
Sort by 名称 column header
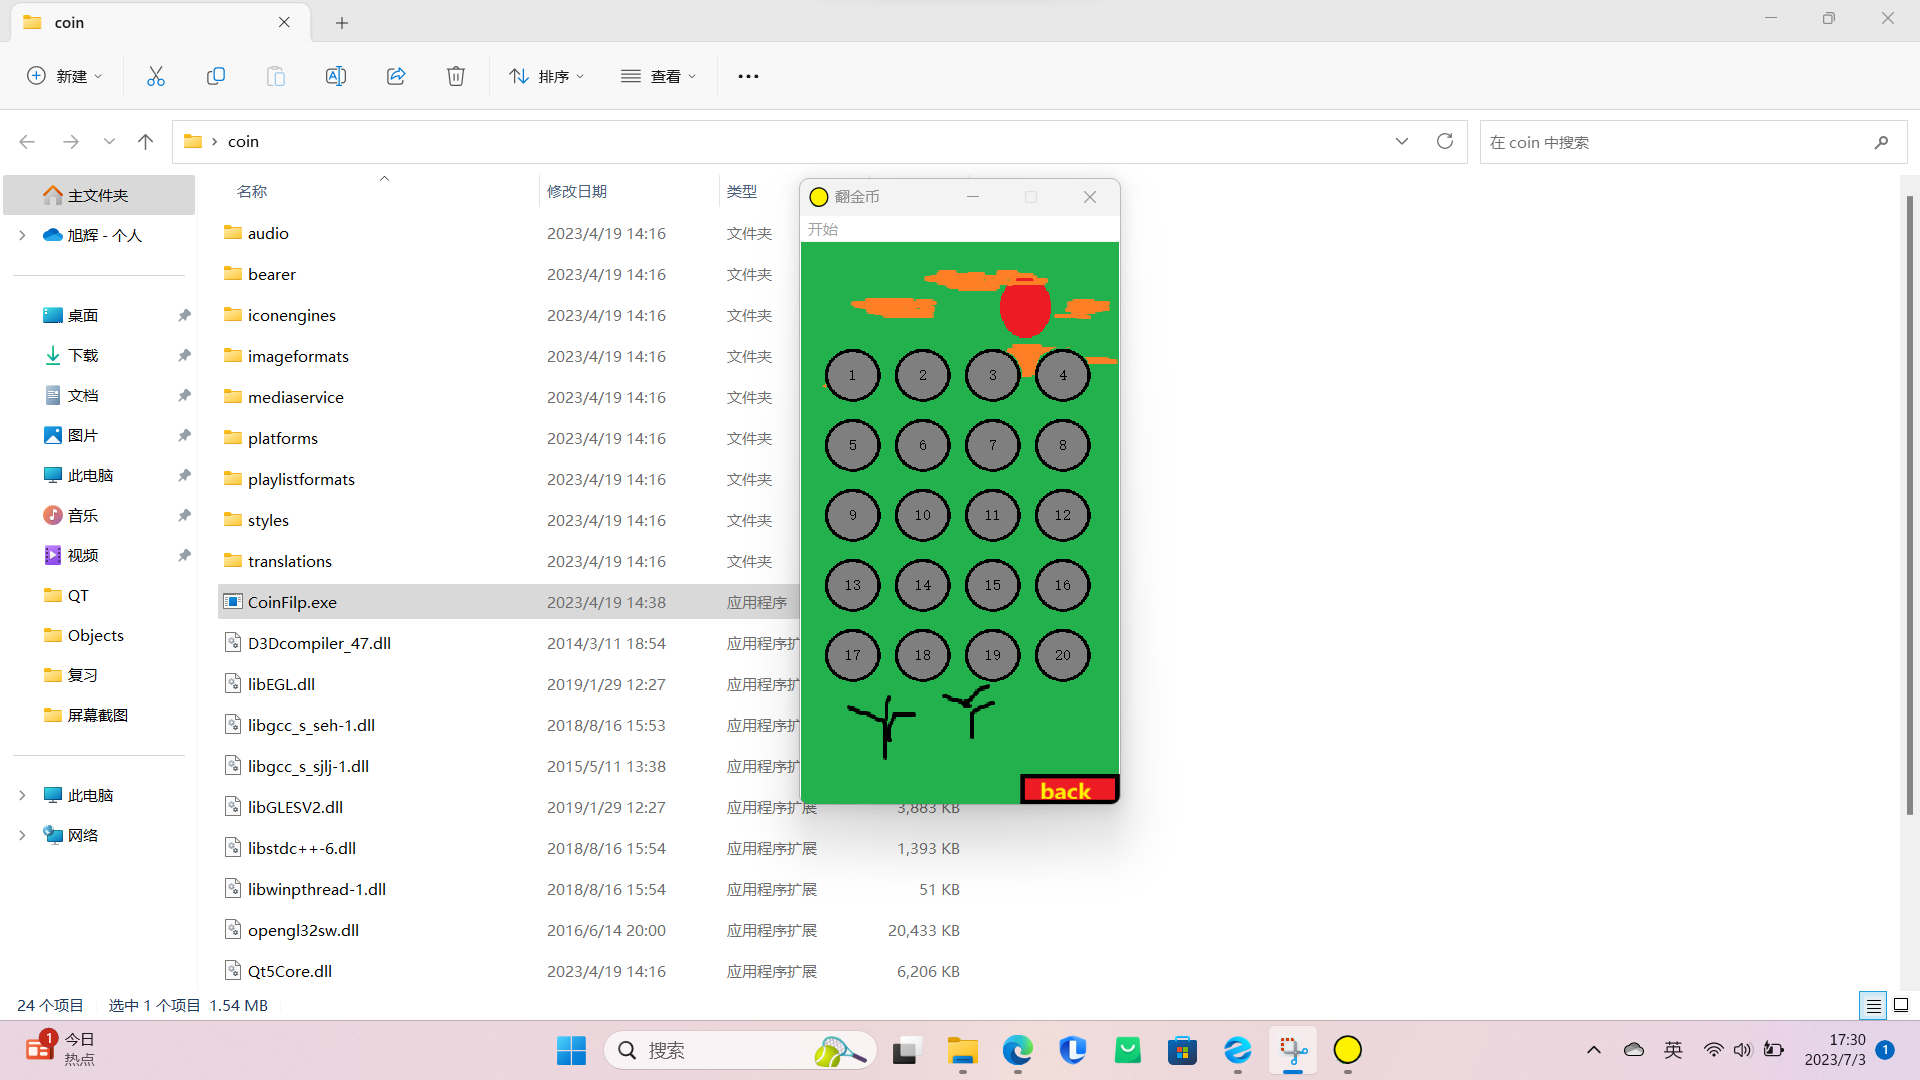coord(252,191)
